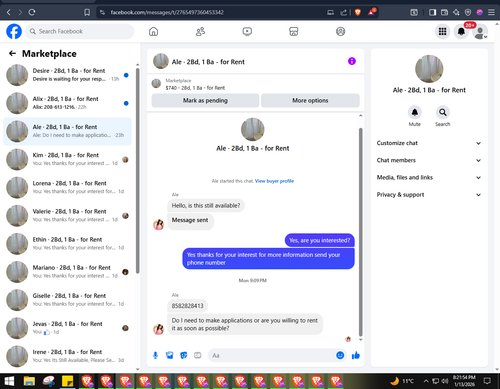Show hidden system tray icons chevron
The height and width of the screenshot is (389, 500).
426,381
